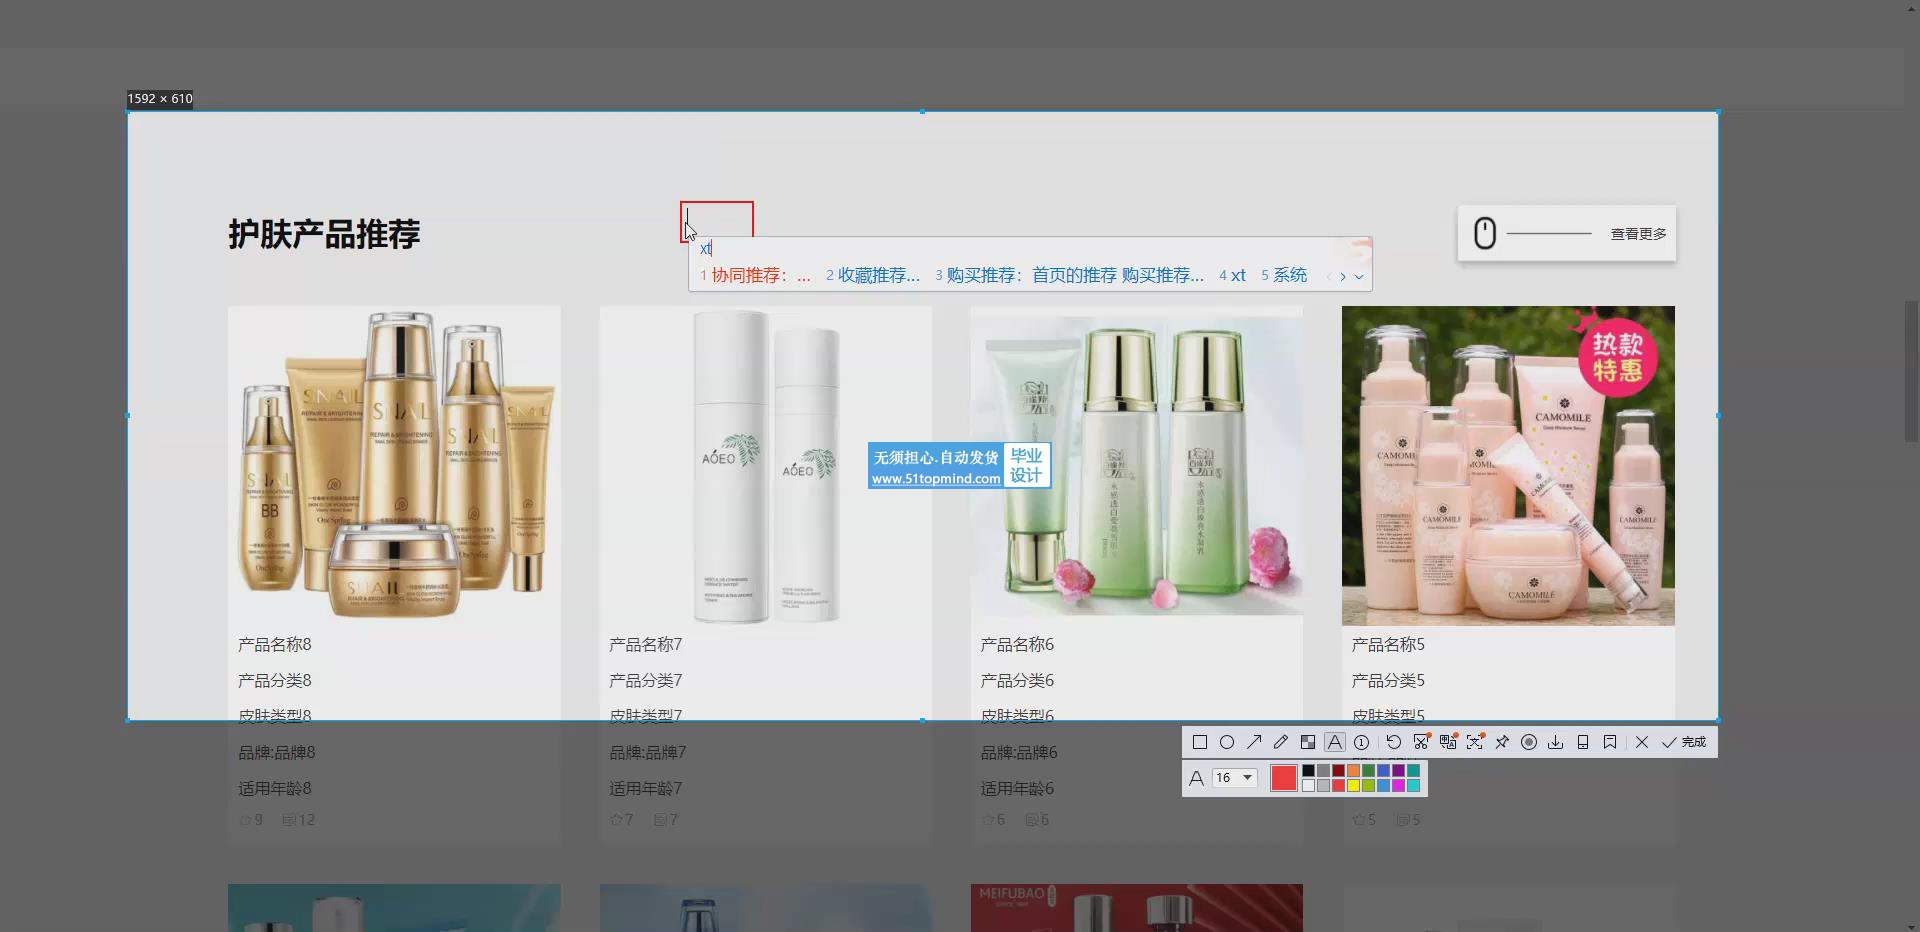Viewport: 1920px width, 932px height.
Task: Pick the magenta color swatch
Action: 1398,786
